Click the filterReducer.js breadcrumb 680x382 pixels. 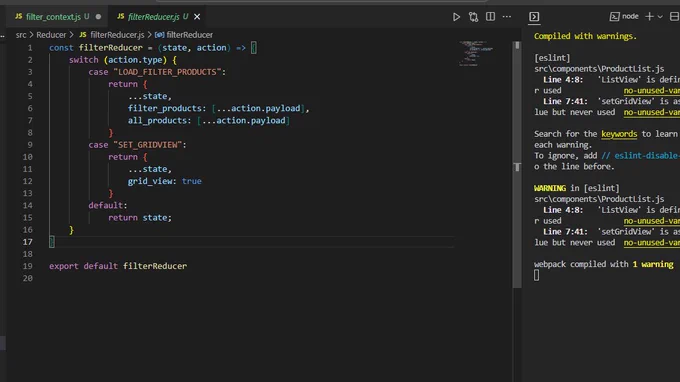117,35
